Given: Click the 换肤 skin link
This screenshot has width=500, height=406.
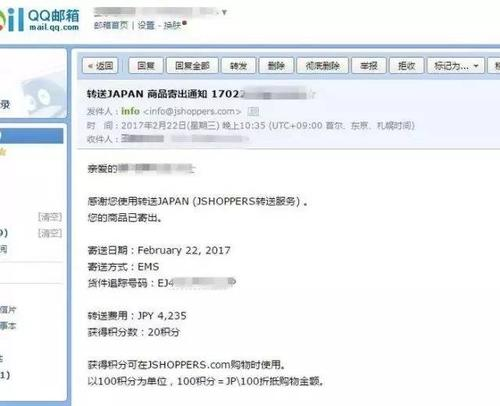Looking at the screenshot, I should coord(172,25).
